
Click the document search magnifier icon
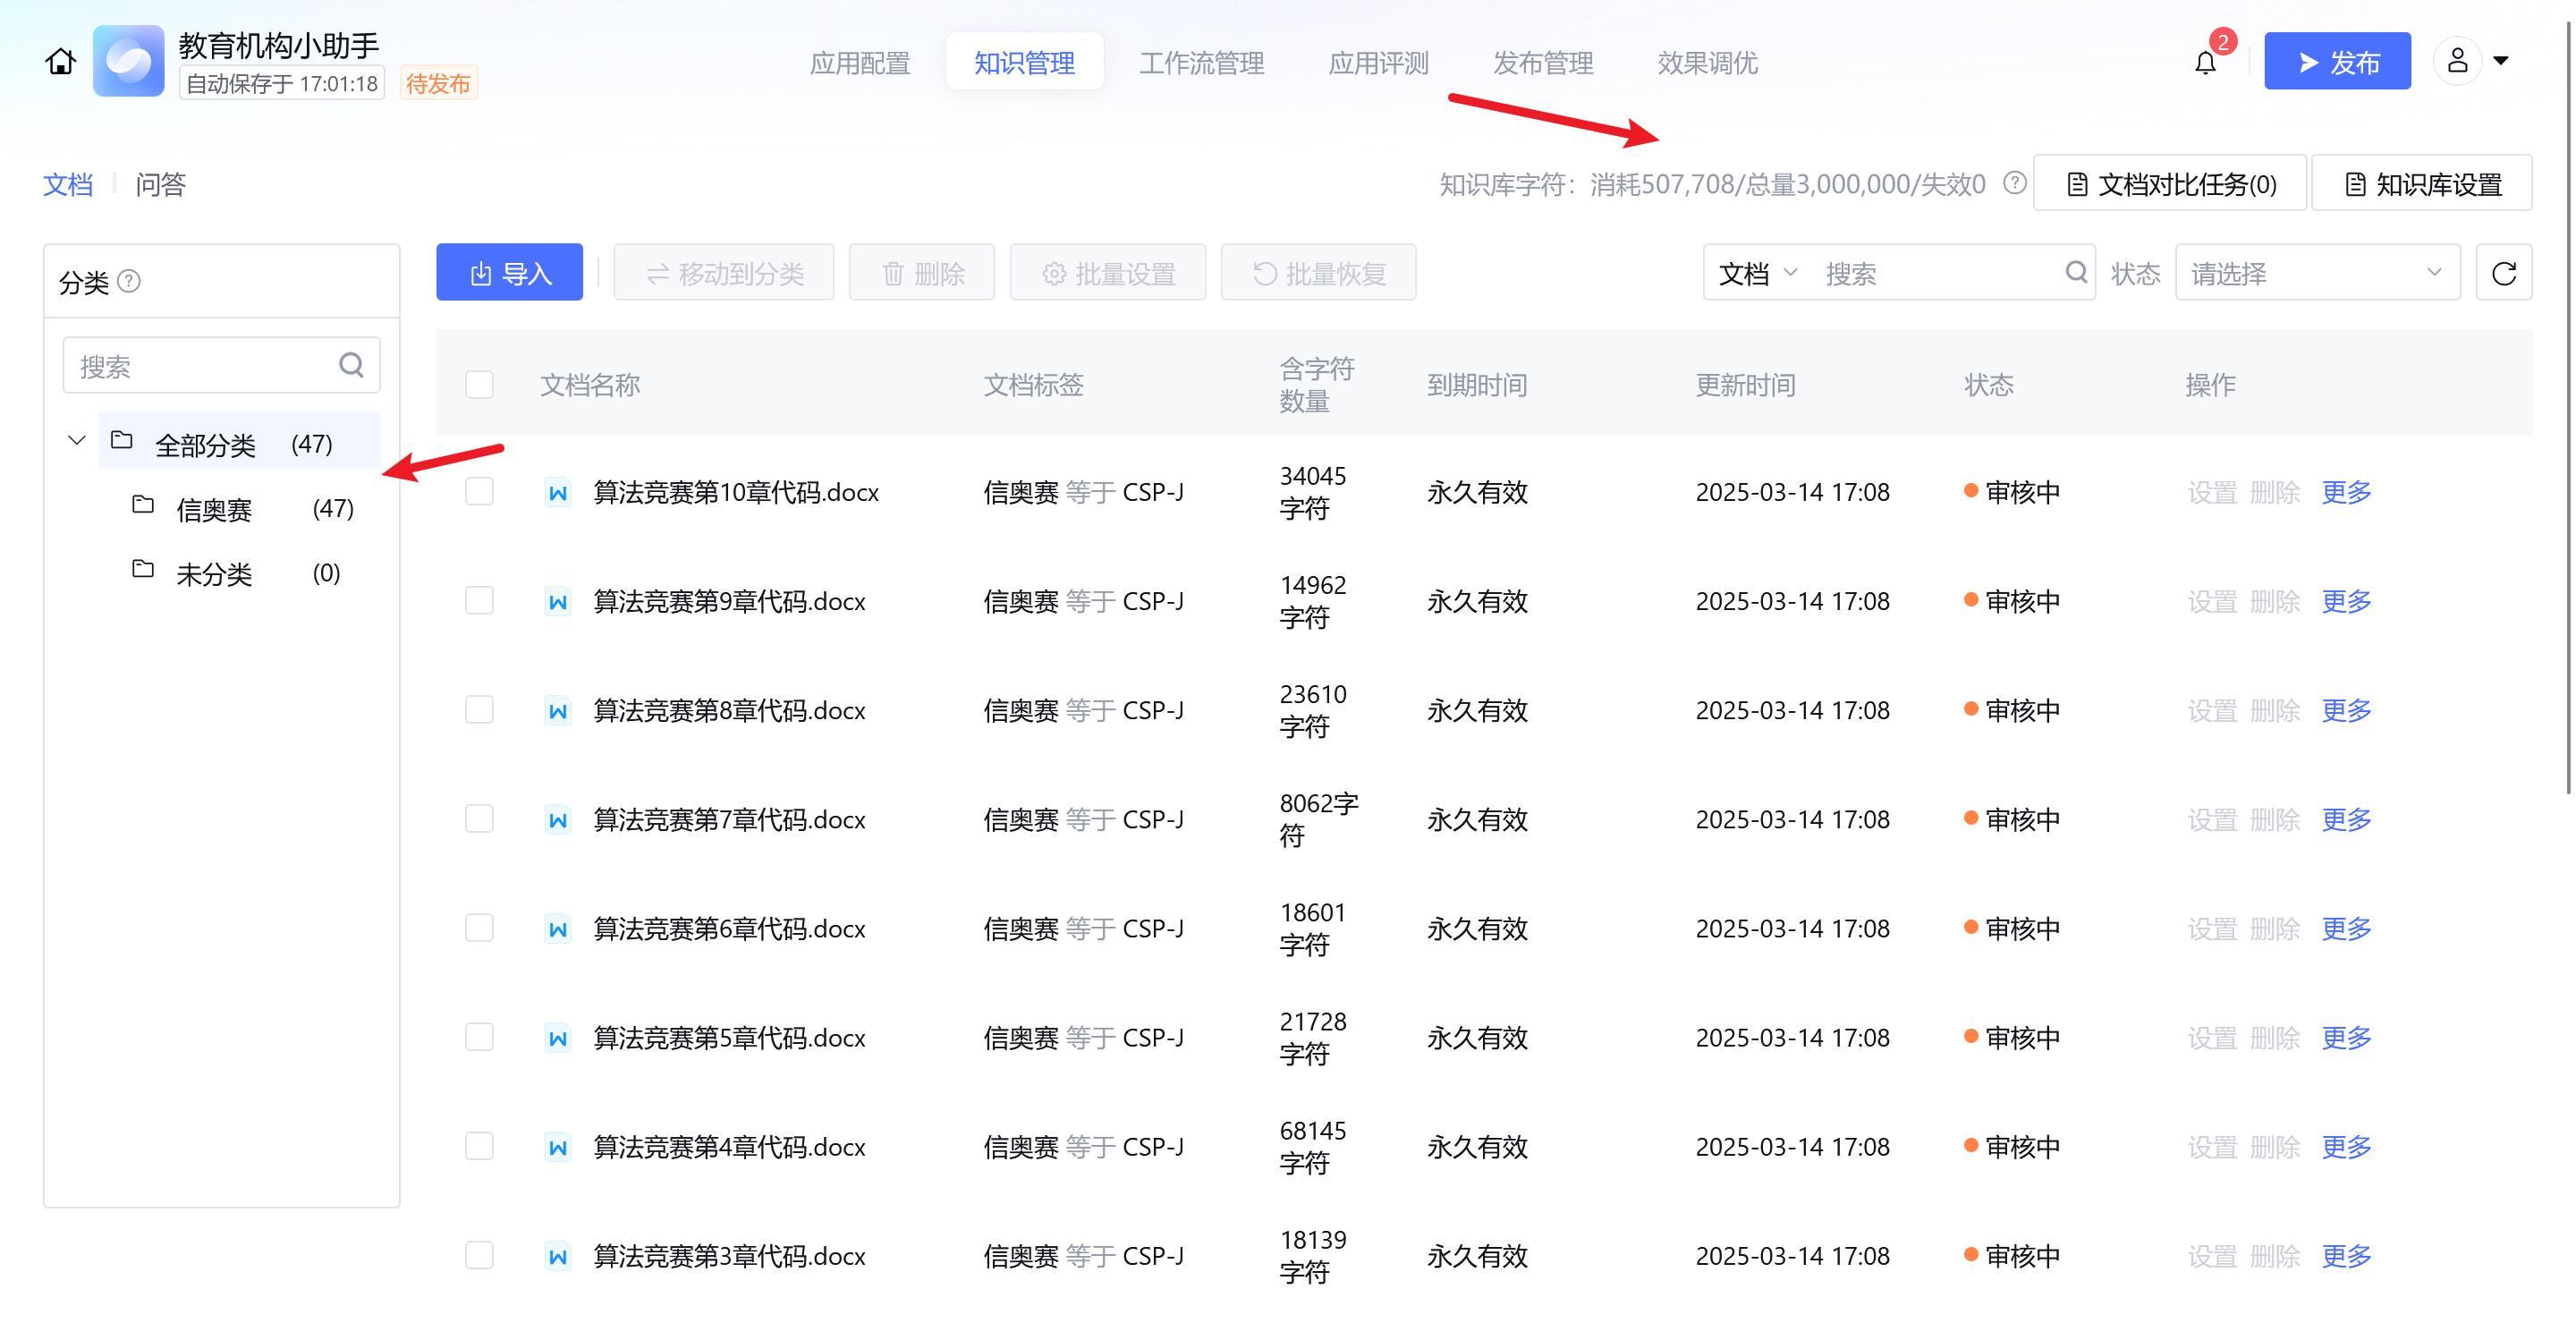pyautogui.click(x=2076, y=272)
